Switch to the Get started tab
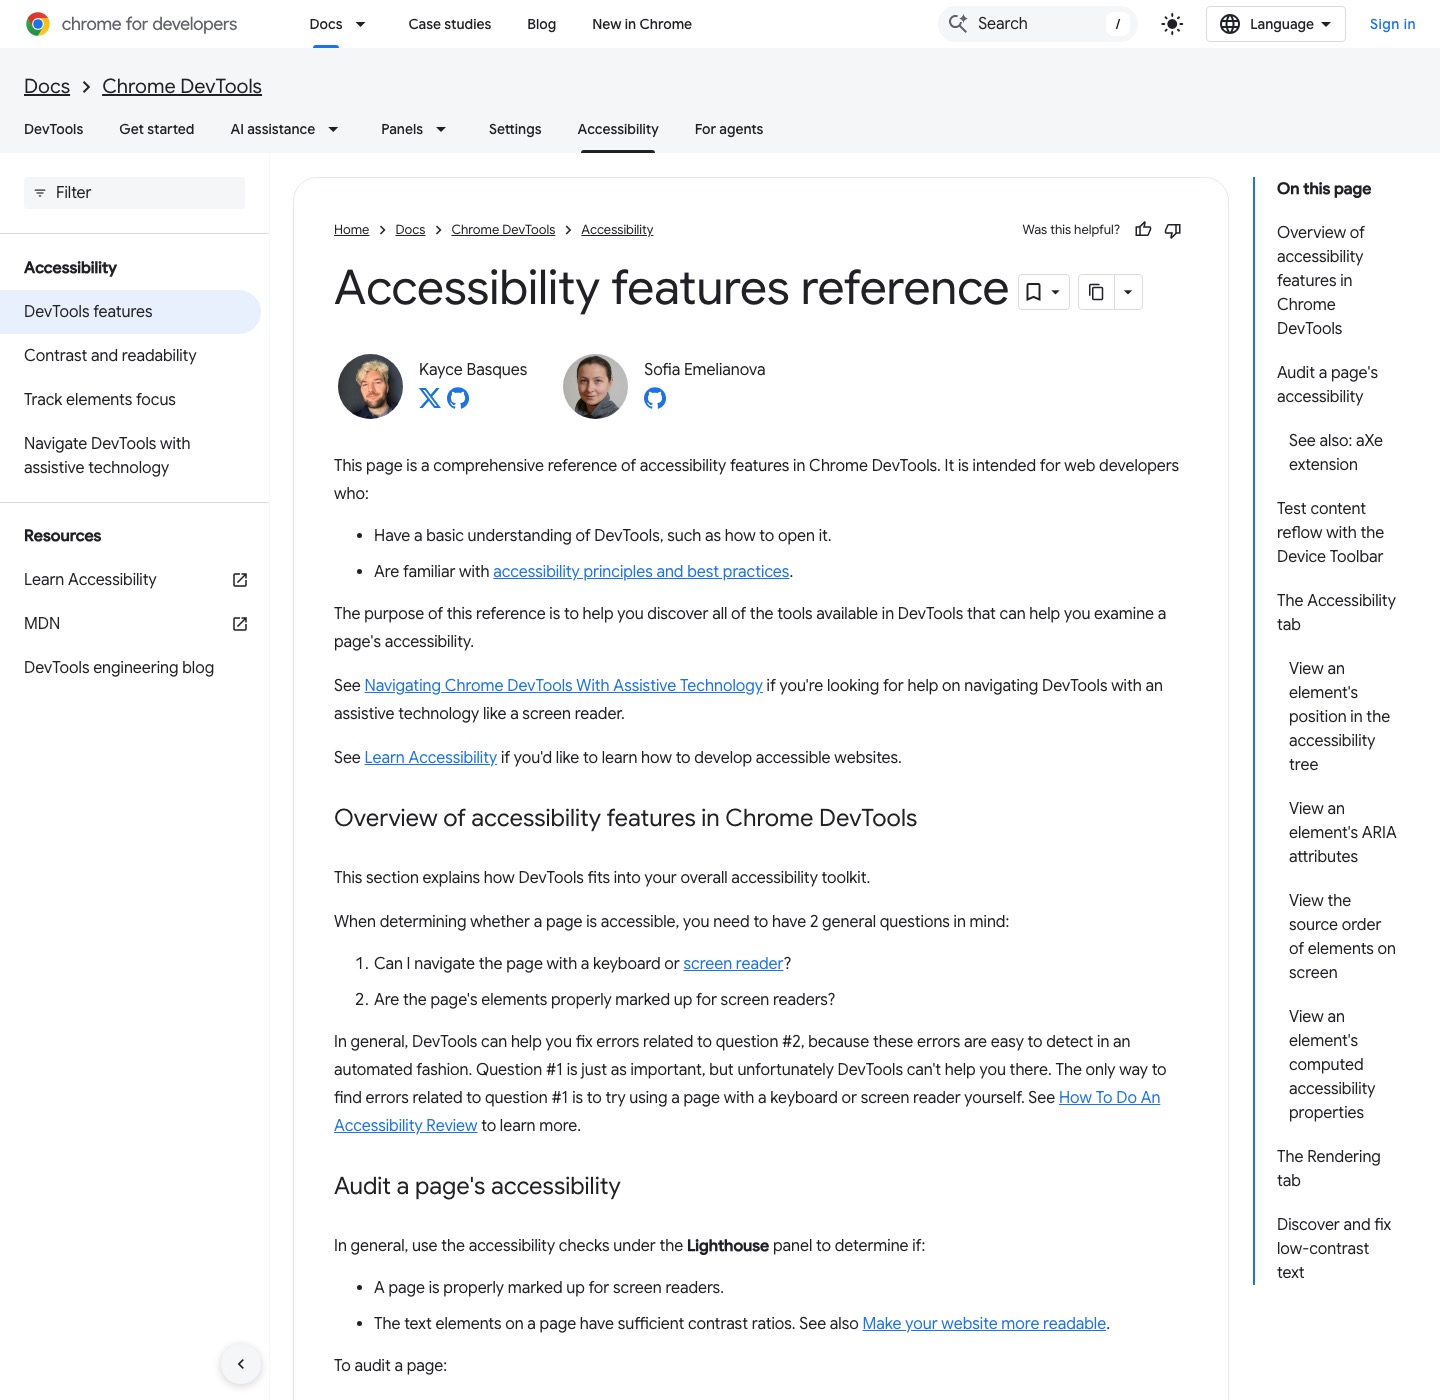Image resolution: width=1440 pixels, height=1400 pixels. pos(157,129)
